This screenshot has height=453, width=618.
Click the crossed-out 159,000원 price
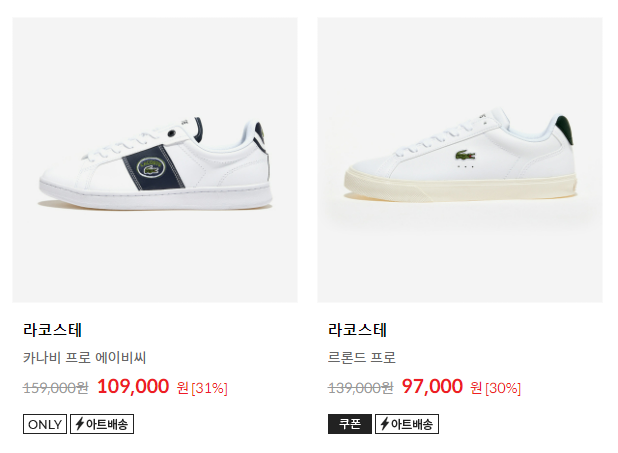(x=56, y=388)
